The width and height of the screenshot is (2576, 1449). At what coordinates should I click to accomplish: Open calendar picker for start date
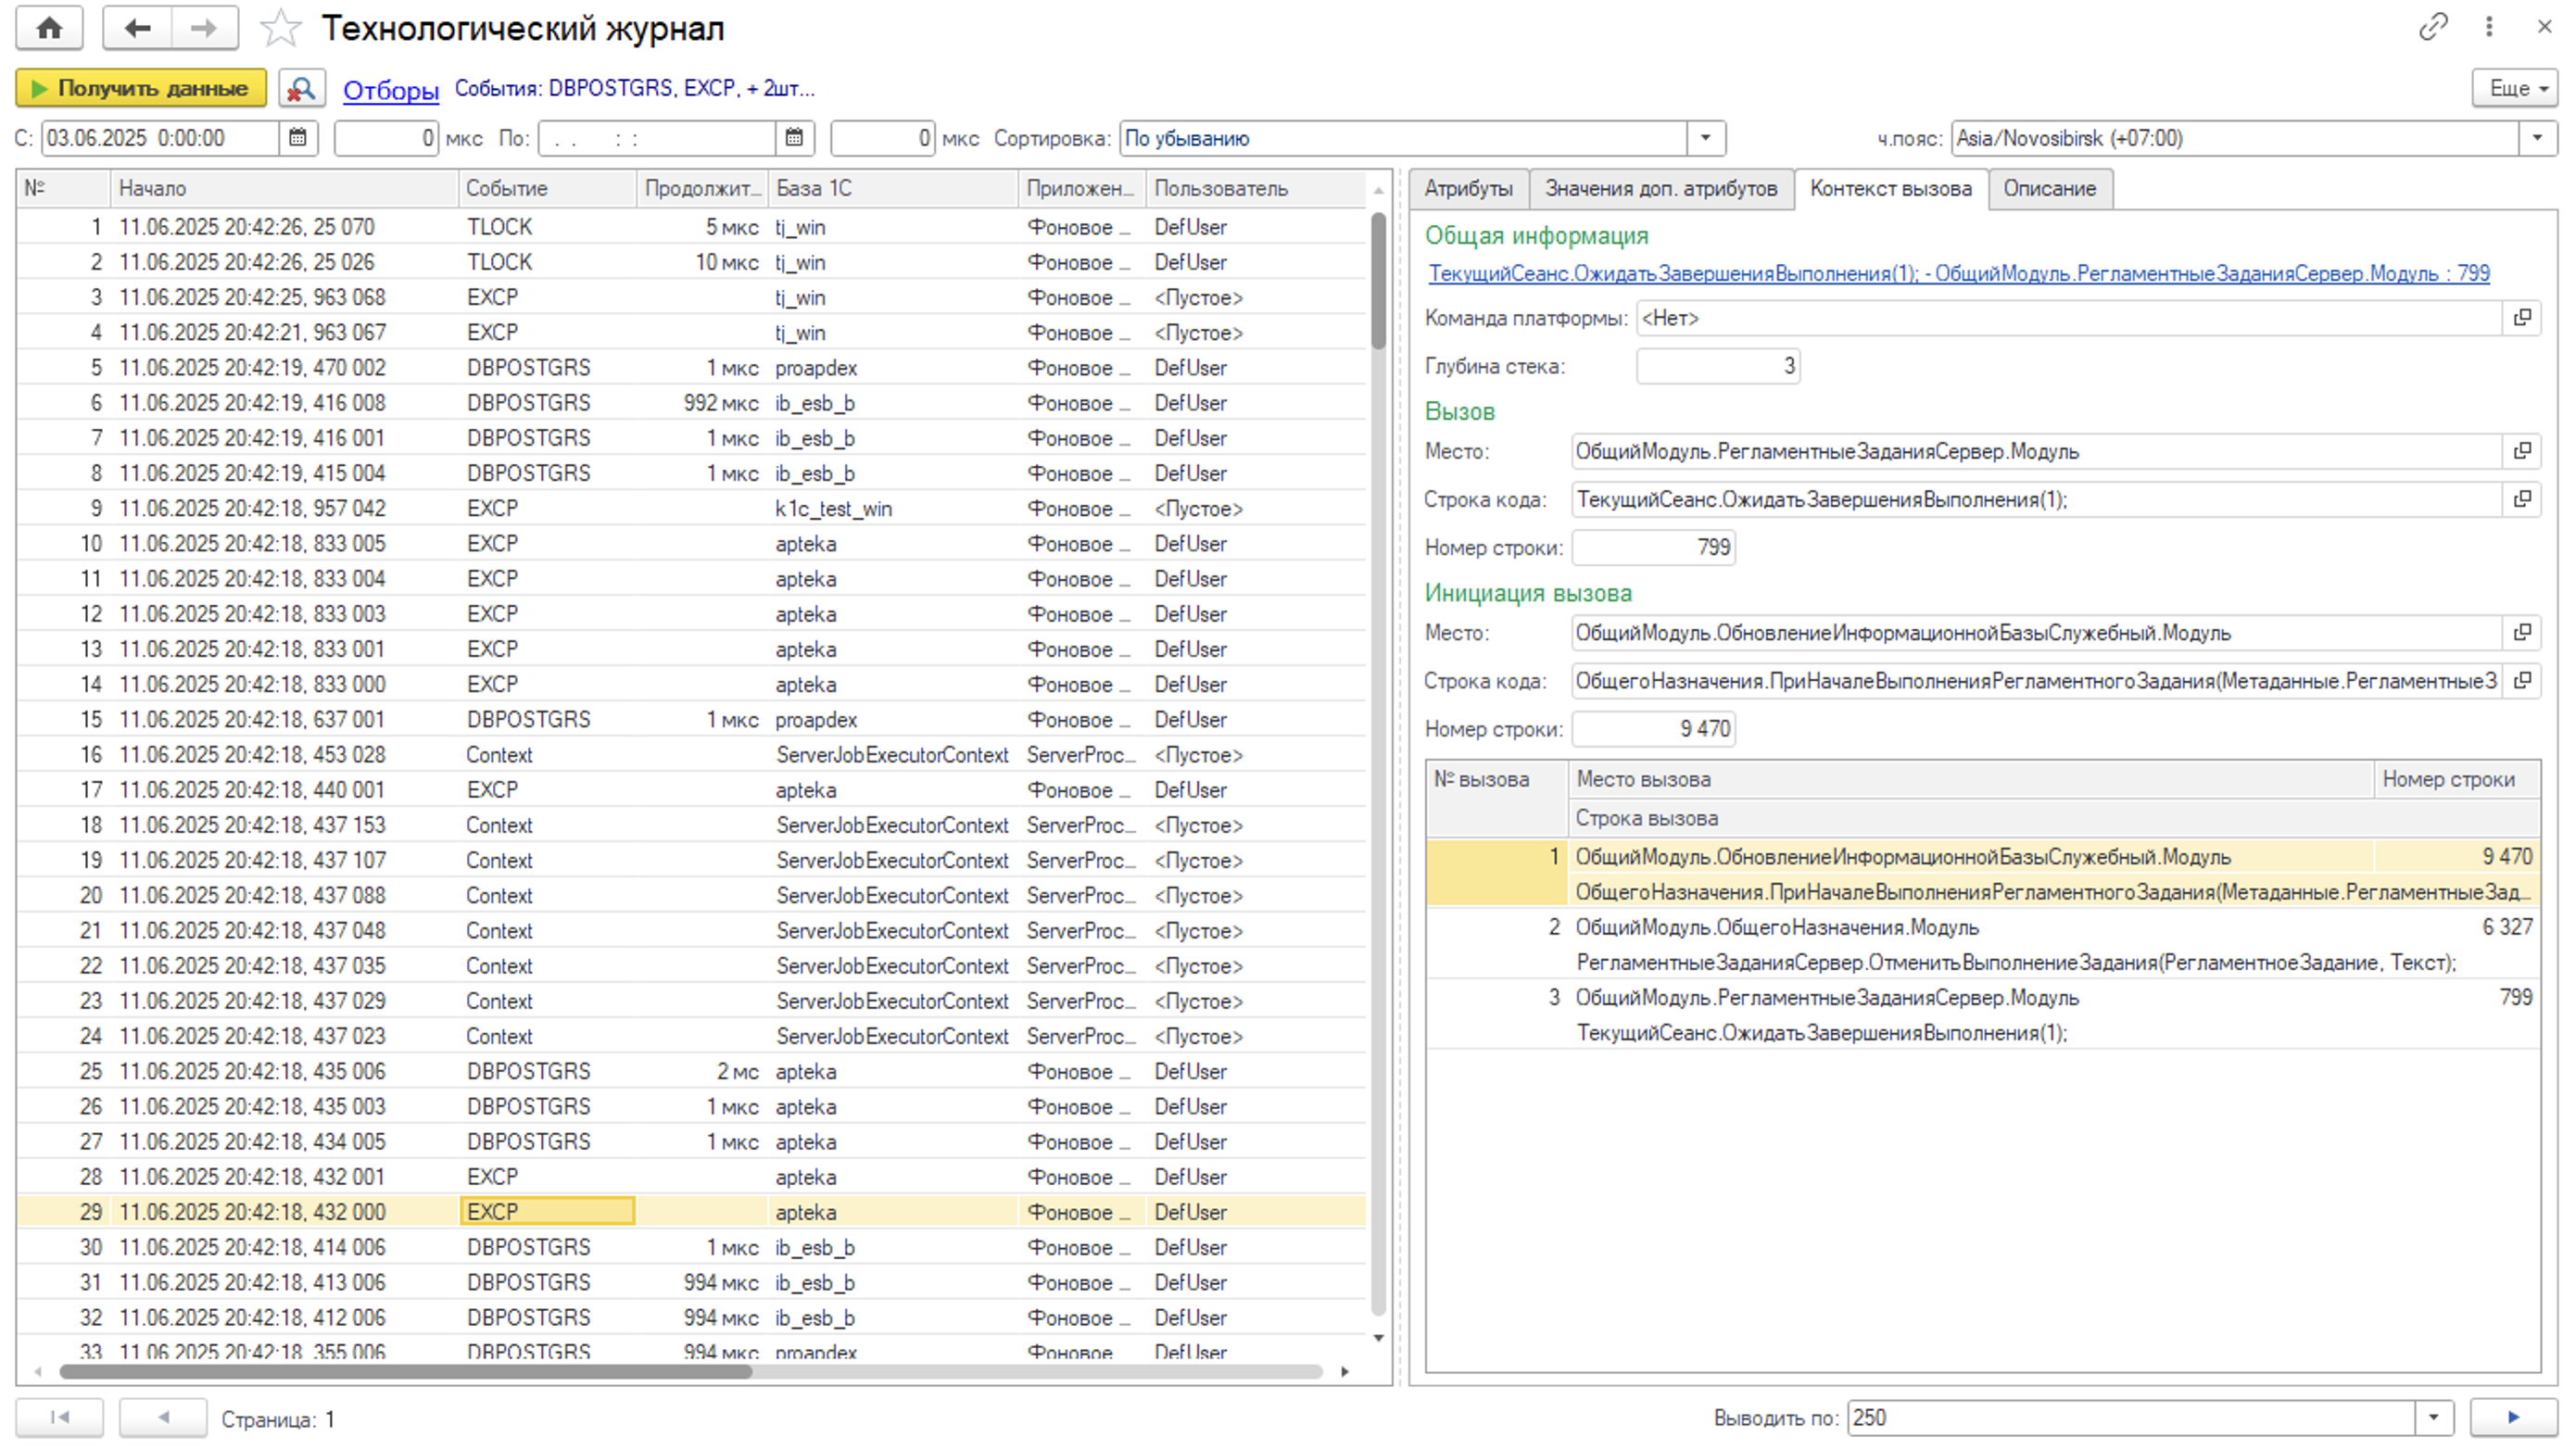pos(298,138)
